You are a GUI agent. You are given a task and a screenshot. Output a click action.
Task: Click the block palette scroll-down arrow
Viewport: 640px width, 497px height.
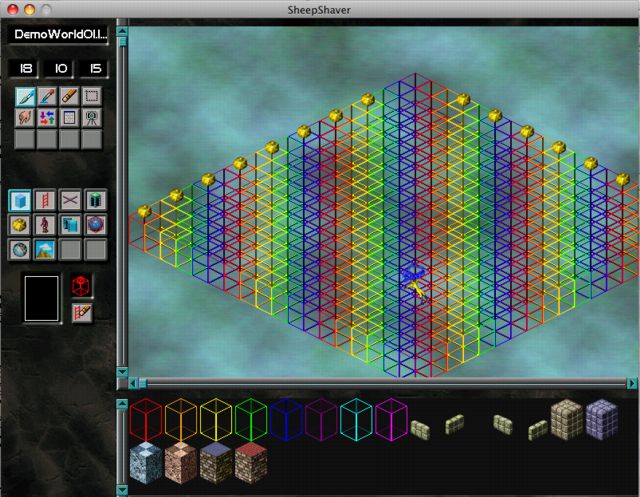[122, 490]
